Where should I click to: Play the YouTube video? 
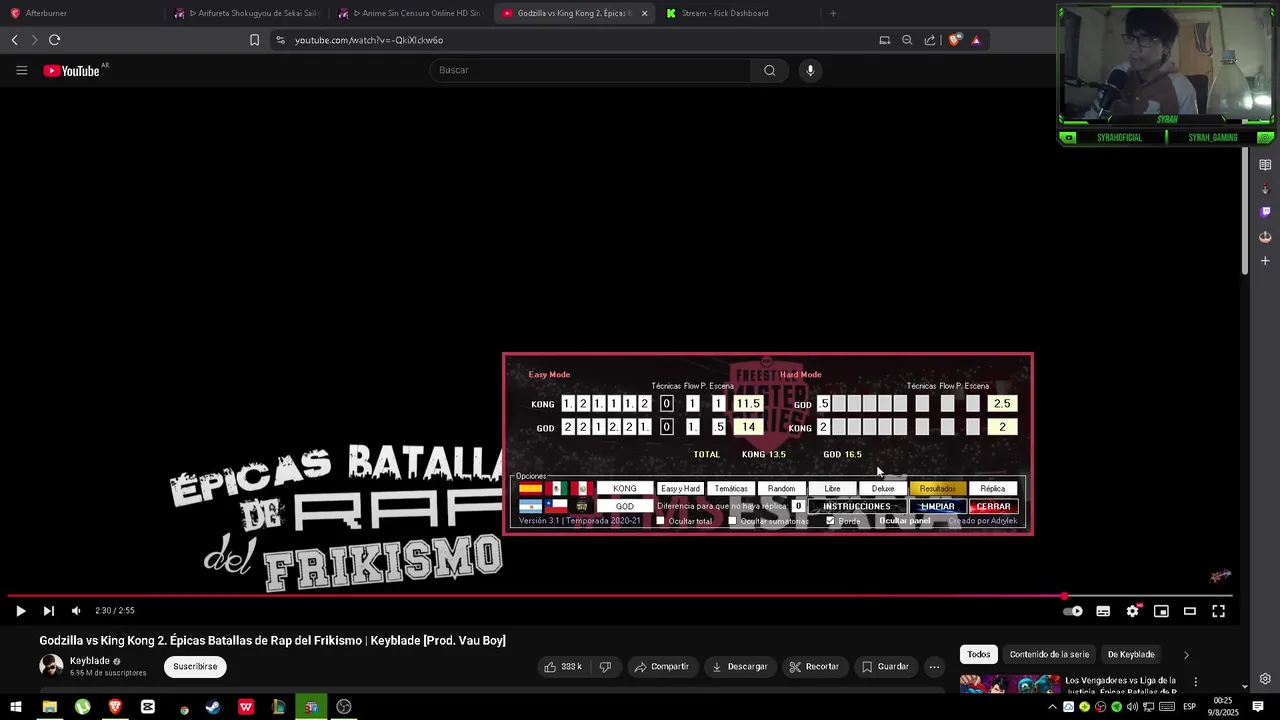point(20,611)
